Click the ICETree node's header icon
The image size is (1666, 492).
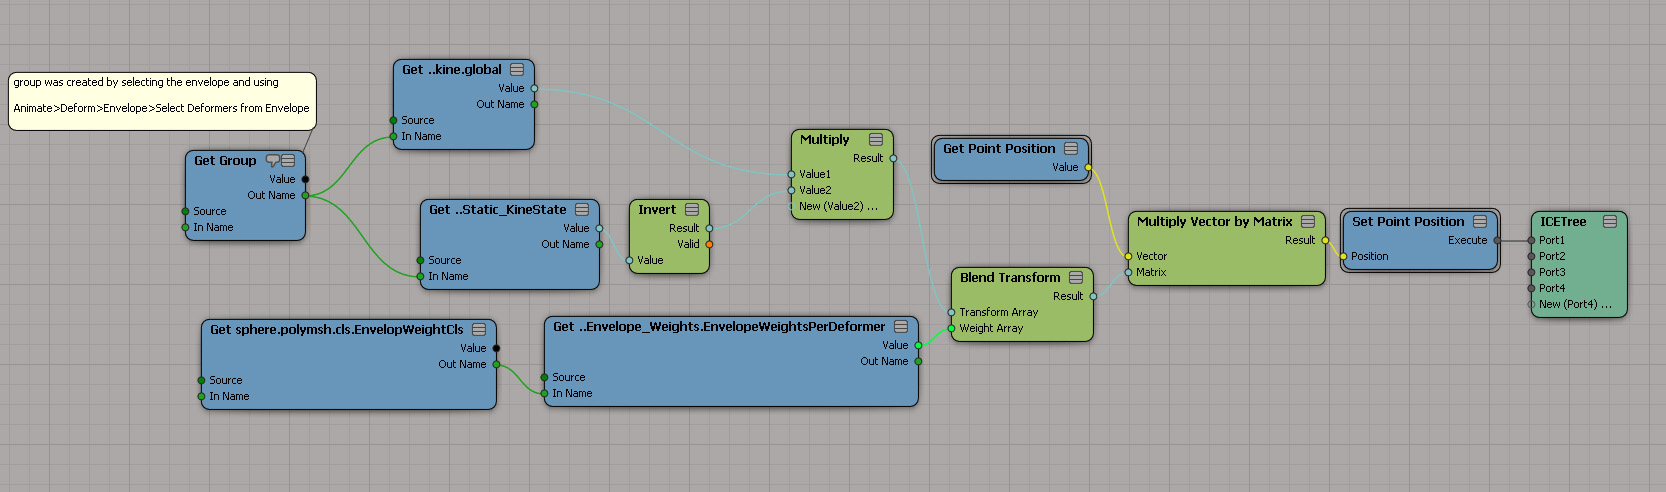1610,221
